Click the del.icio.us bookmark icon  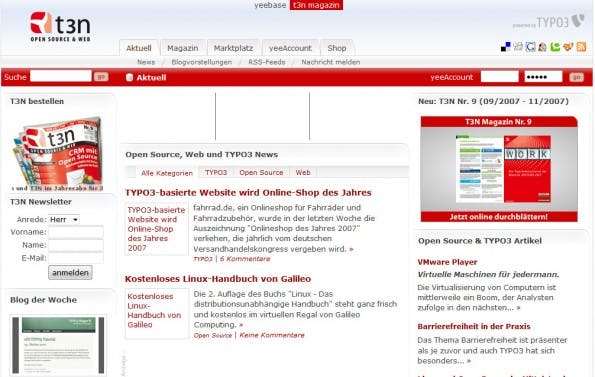coord(505,47)
